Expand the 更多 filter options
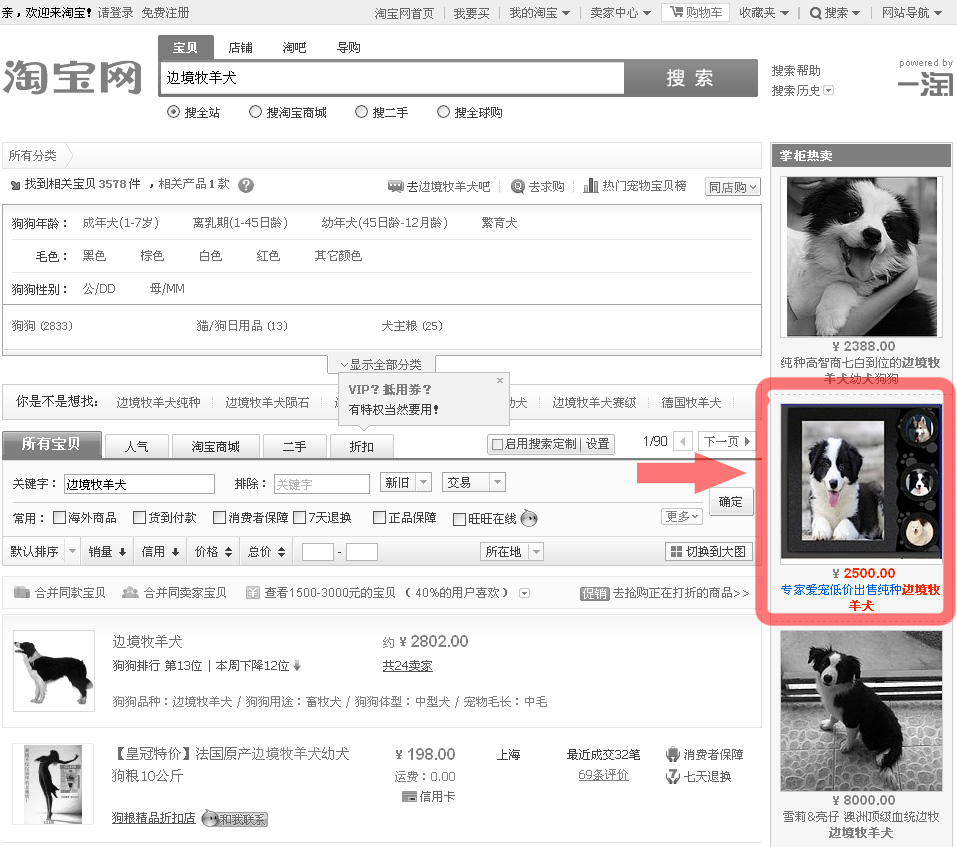Screen dimensions: 957x847 pos(682,517)
